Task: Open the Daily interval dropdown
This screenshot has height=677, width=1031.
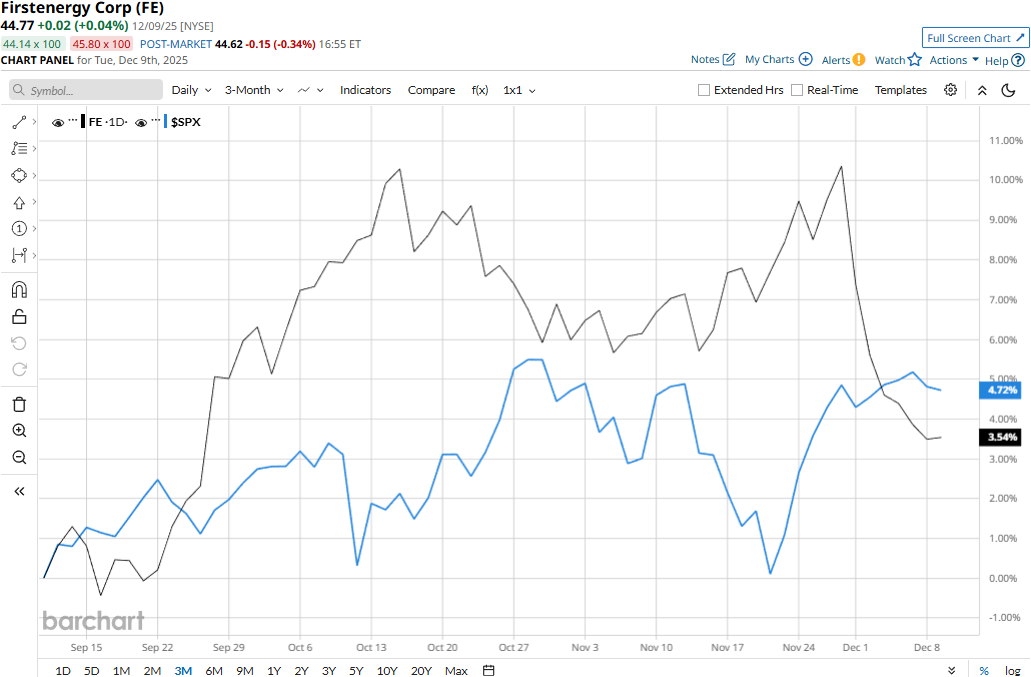Action: tap(191, 90)
